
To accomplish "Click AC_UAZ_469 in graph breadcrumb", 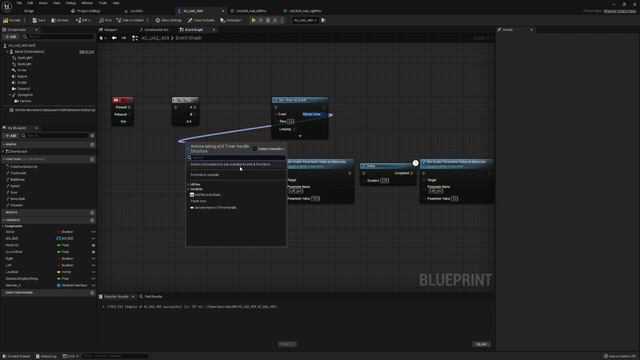I will pyautogui.click(x=155, y=38).
